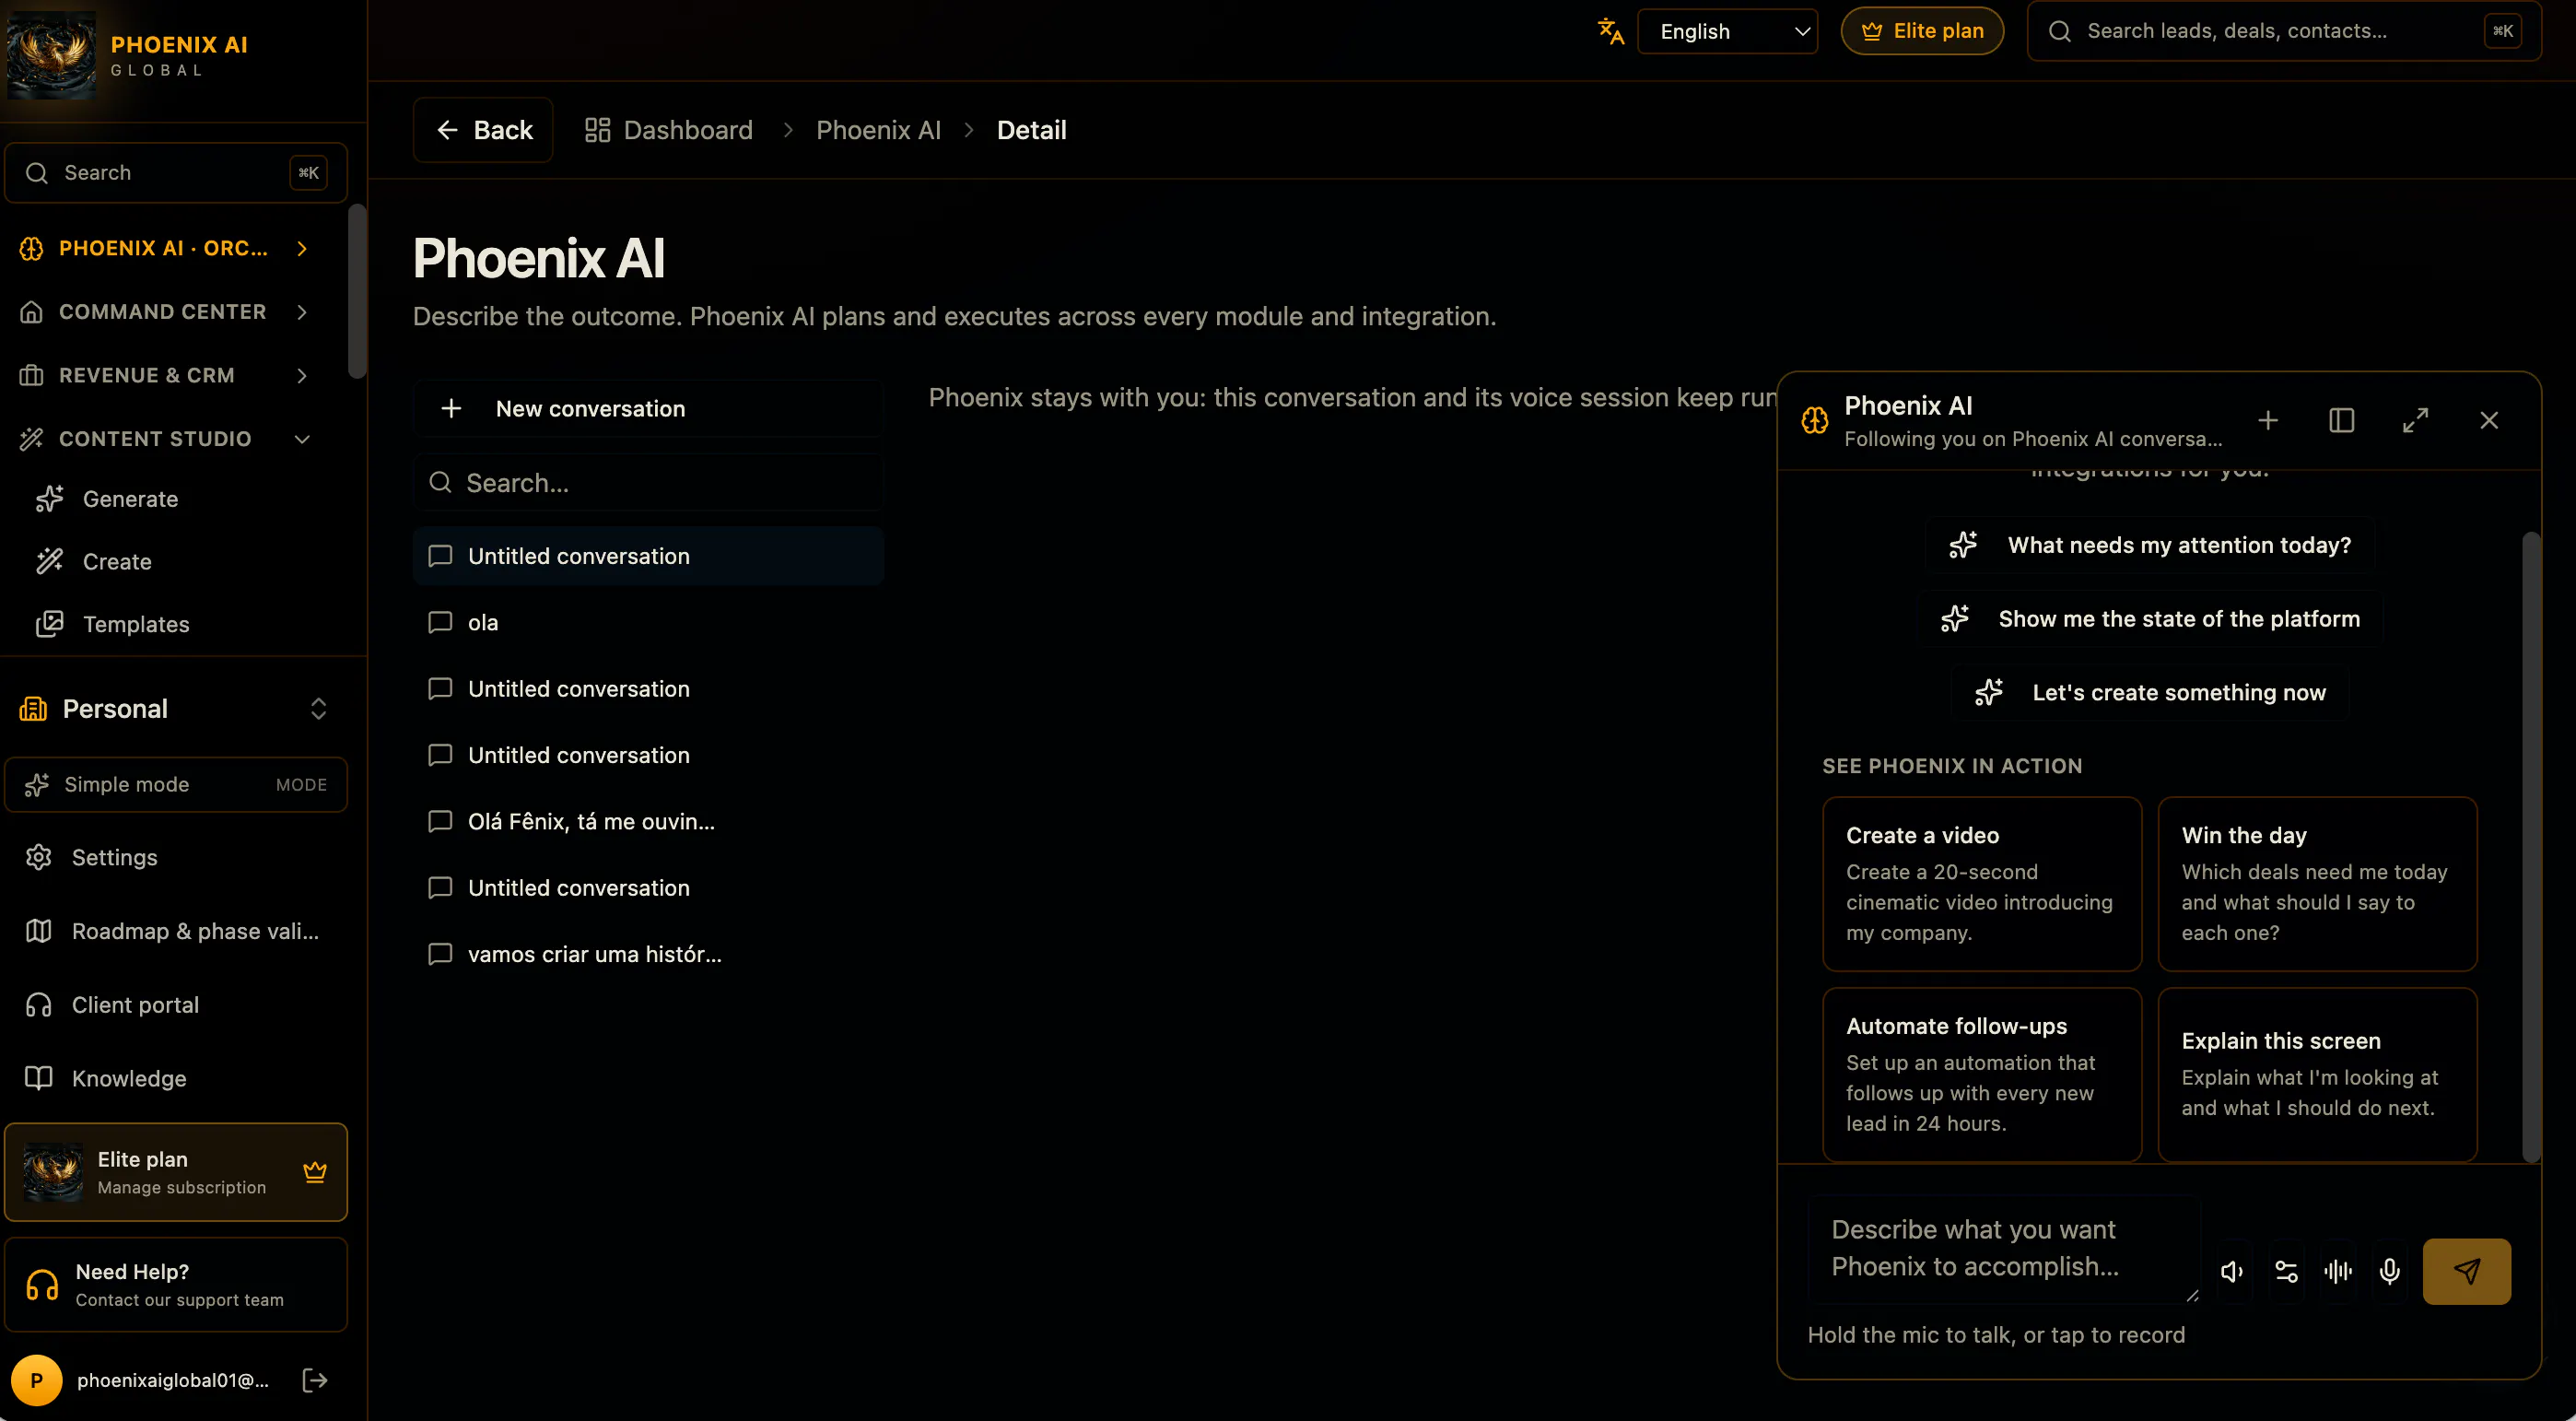Click the Describe what you want textbox
This screenshot has height=1421, width=2576.
pyautogui.click(x=2003, y=1249)
